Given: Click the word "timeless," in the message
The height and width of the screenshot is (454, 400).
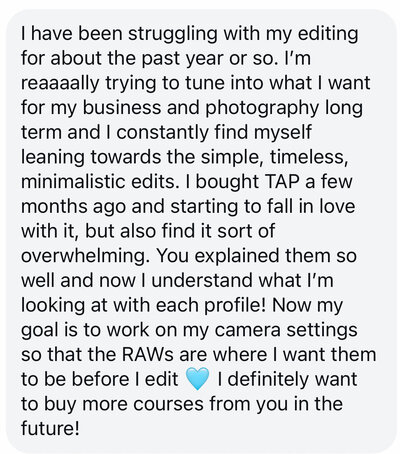Looking at the screenshot, I should coord(309,157).
